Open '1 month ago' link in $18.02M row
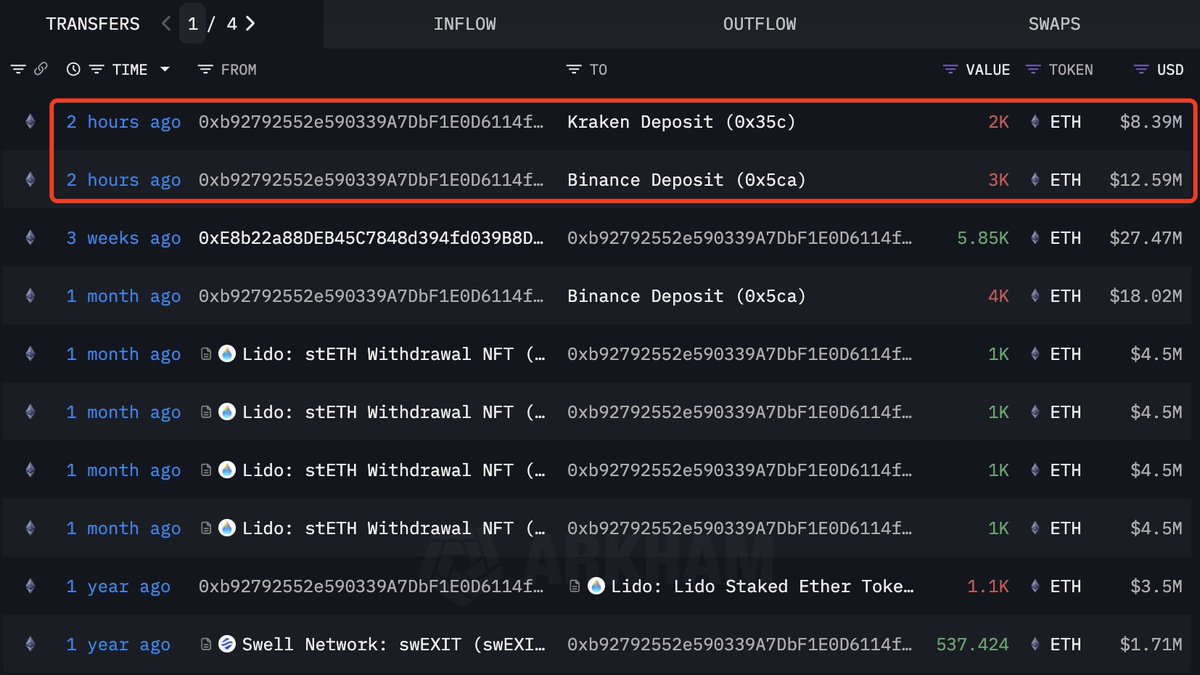1200x675 pixels. coord(124,296)
